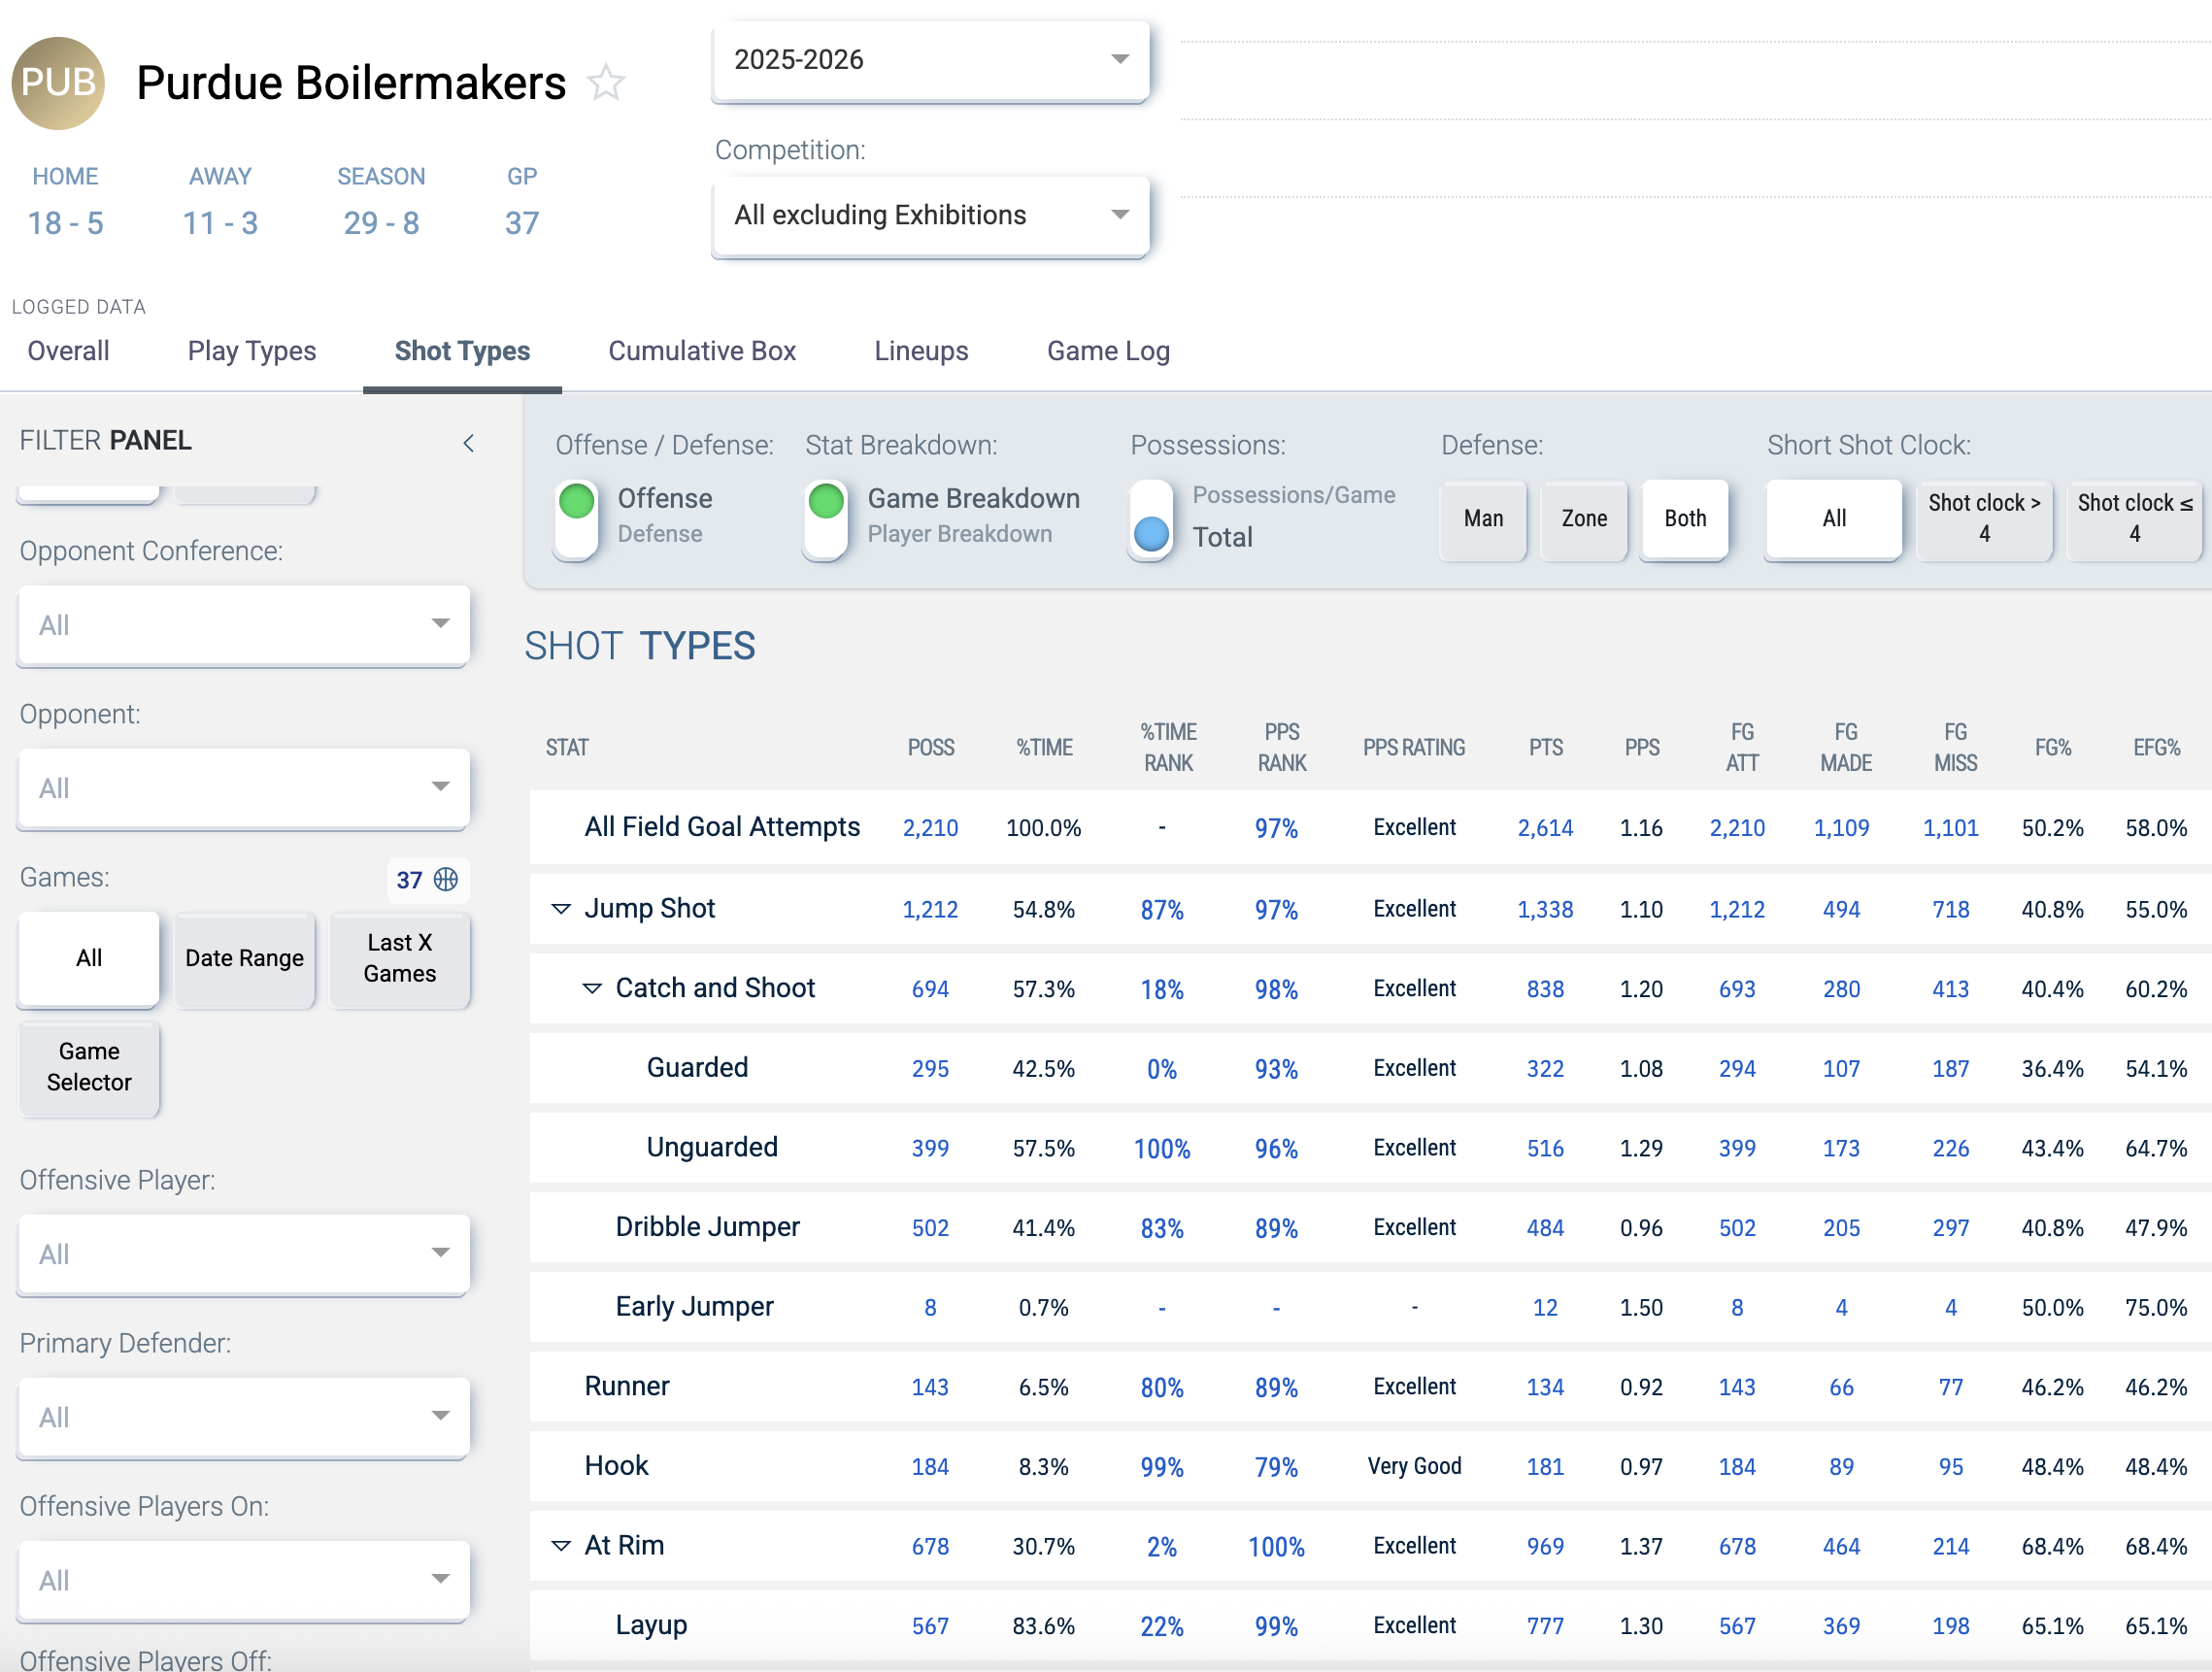Collapse the At Rim row triangle

[561, 1545]
